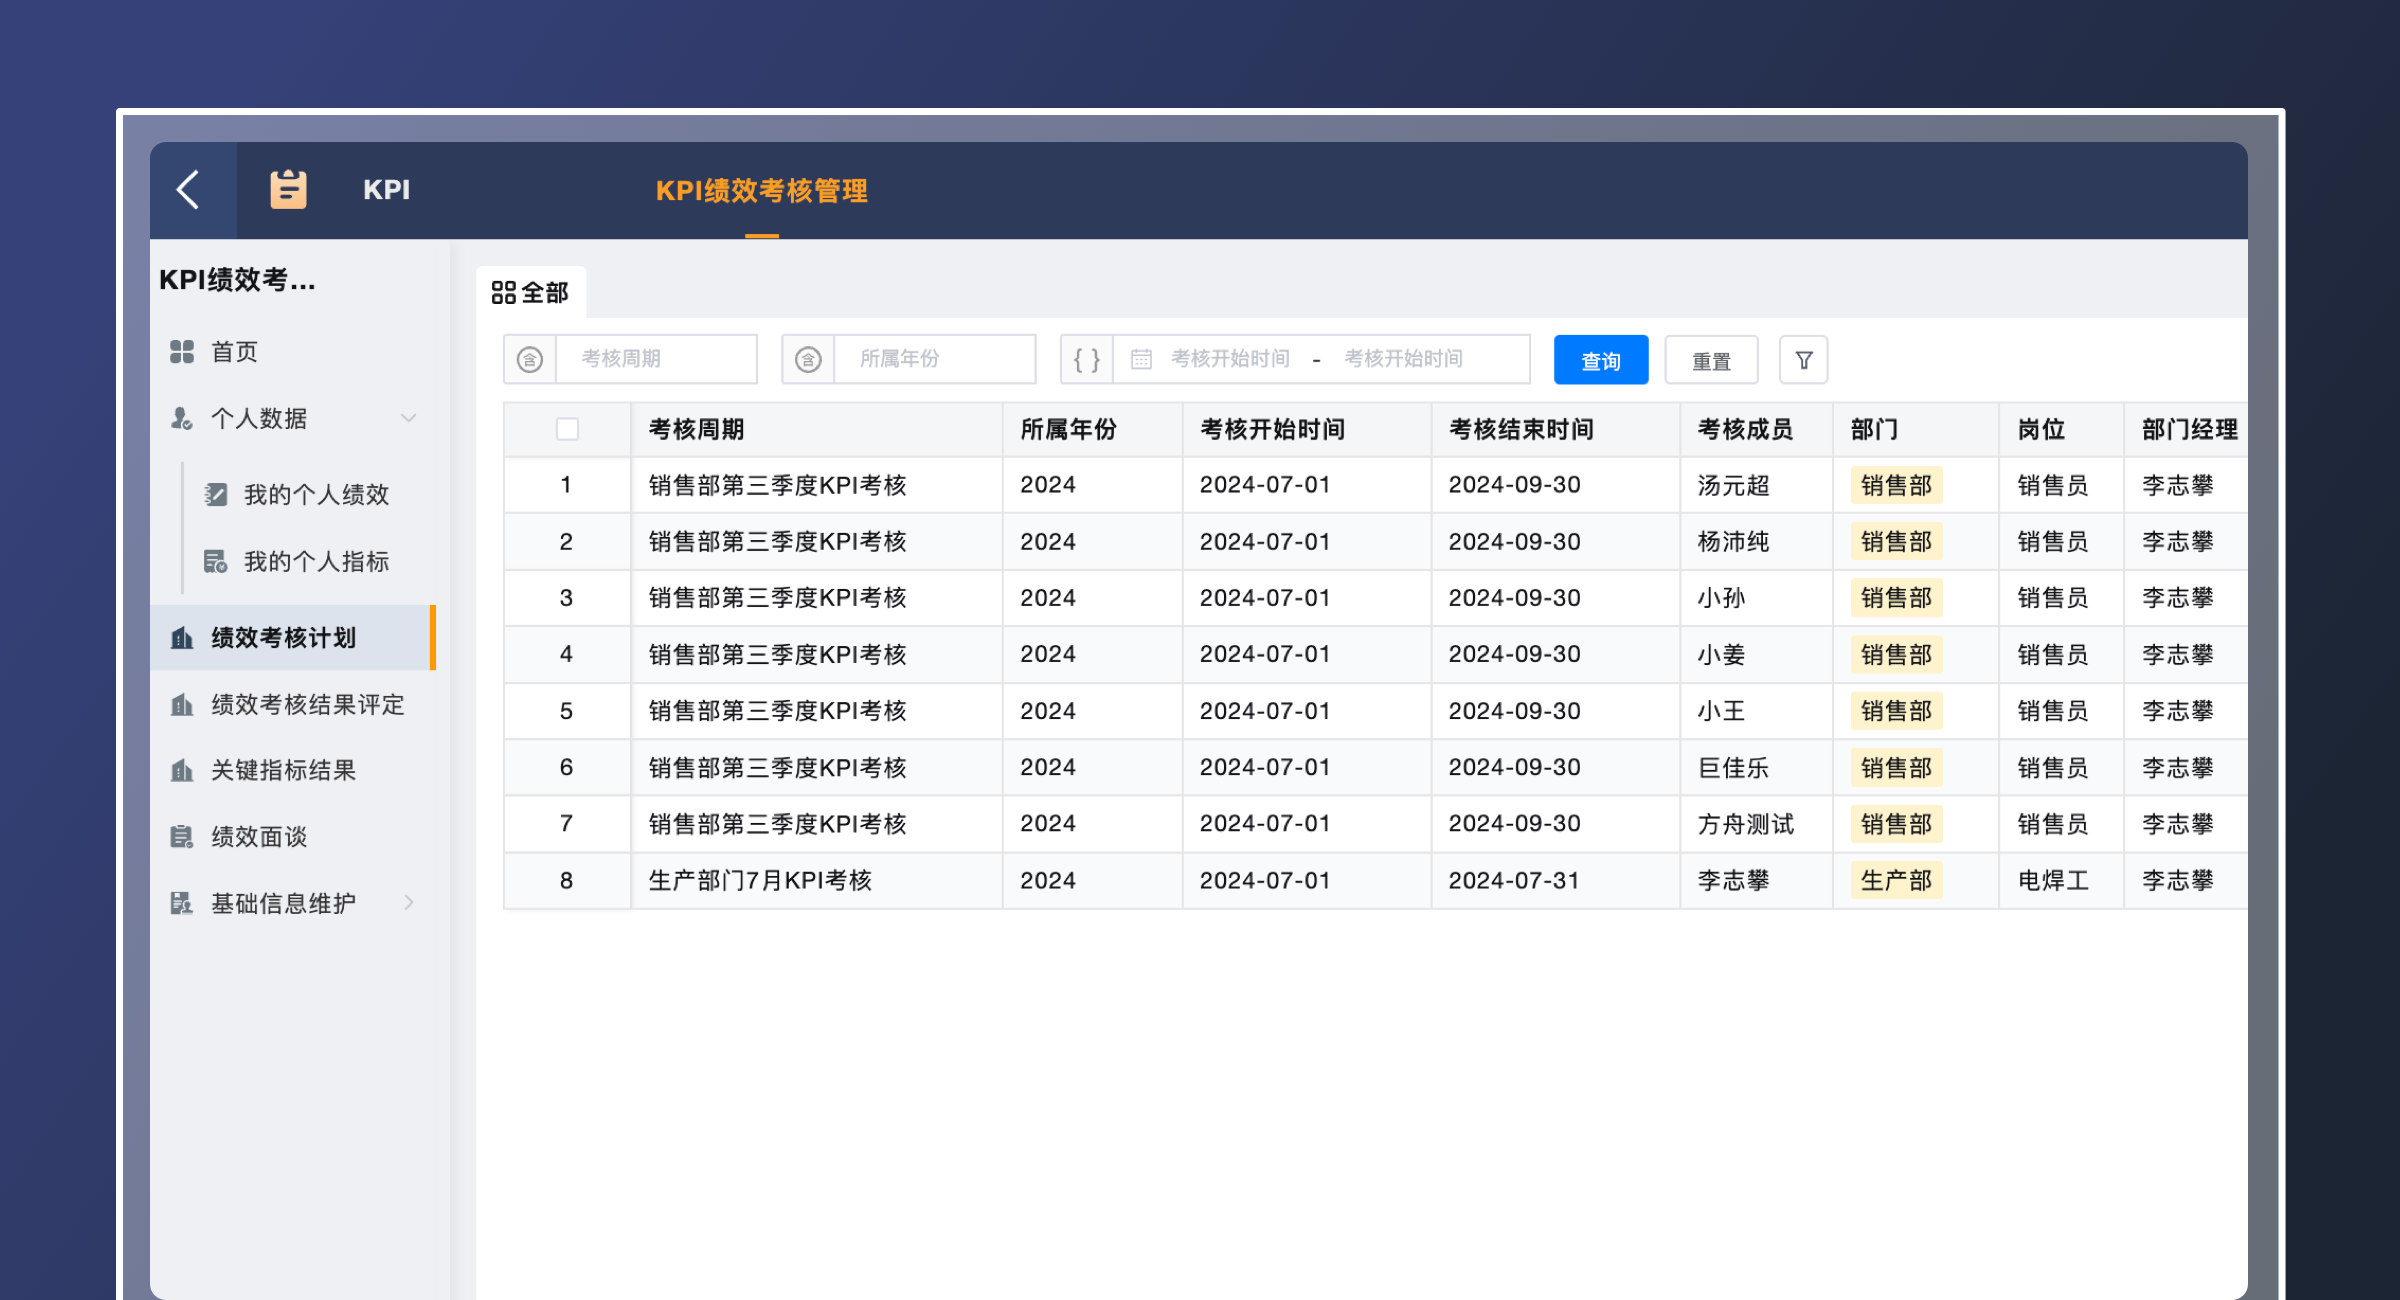Click the calendar icon in the date range filter
The width and height of the screenshot is (2400, 1300).
coord(1140,358)
